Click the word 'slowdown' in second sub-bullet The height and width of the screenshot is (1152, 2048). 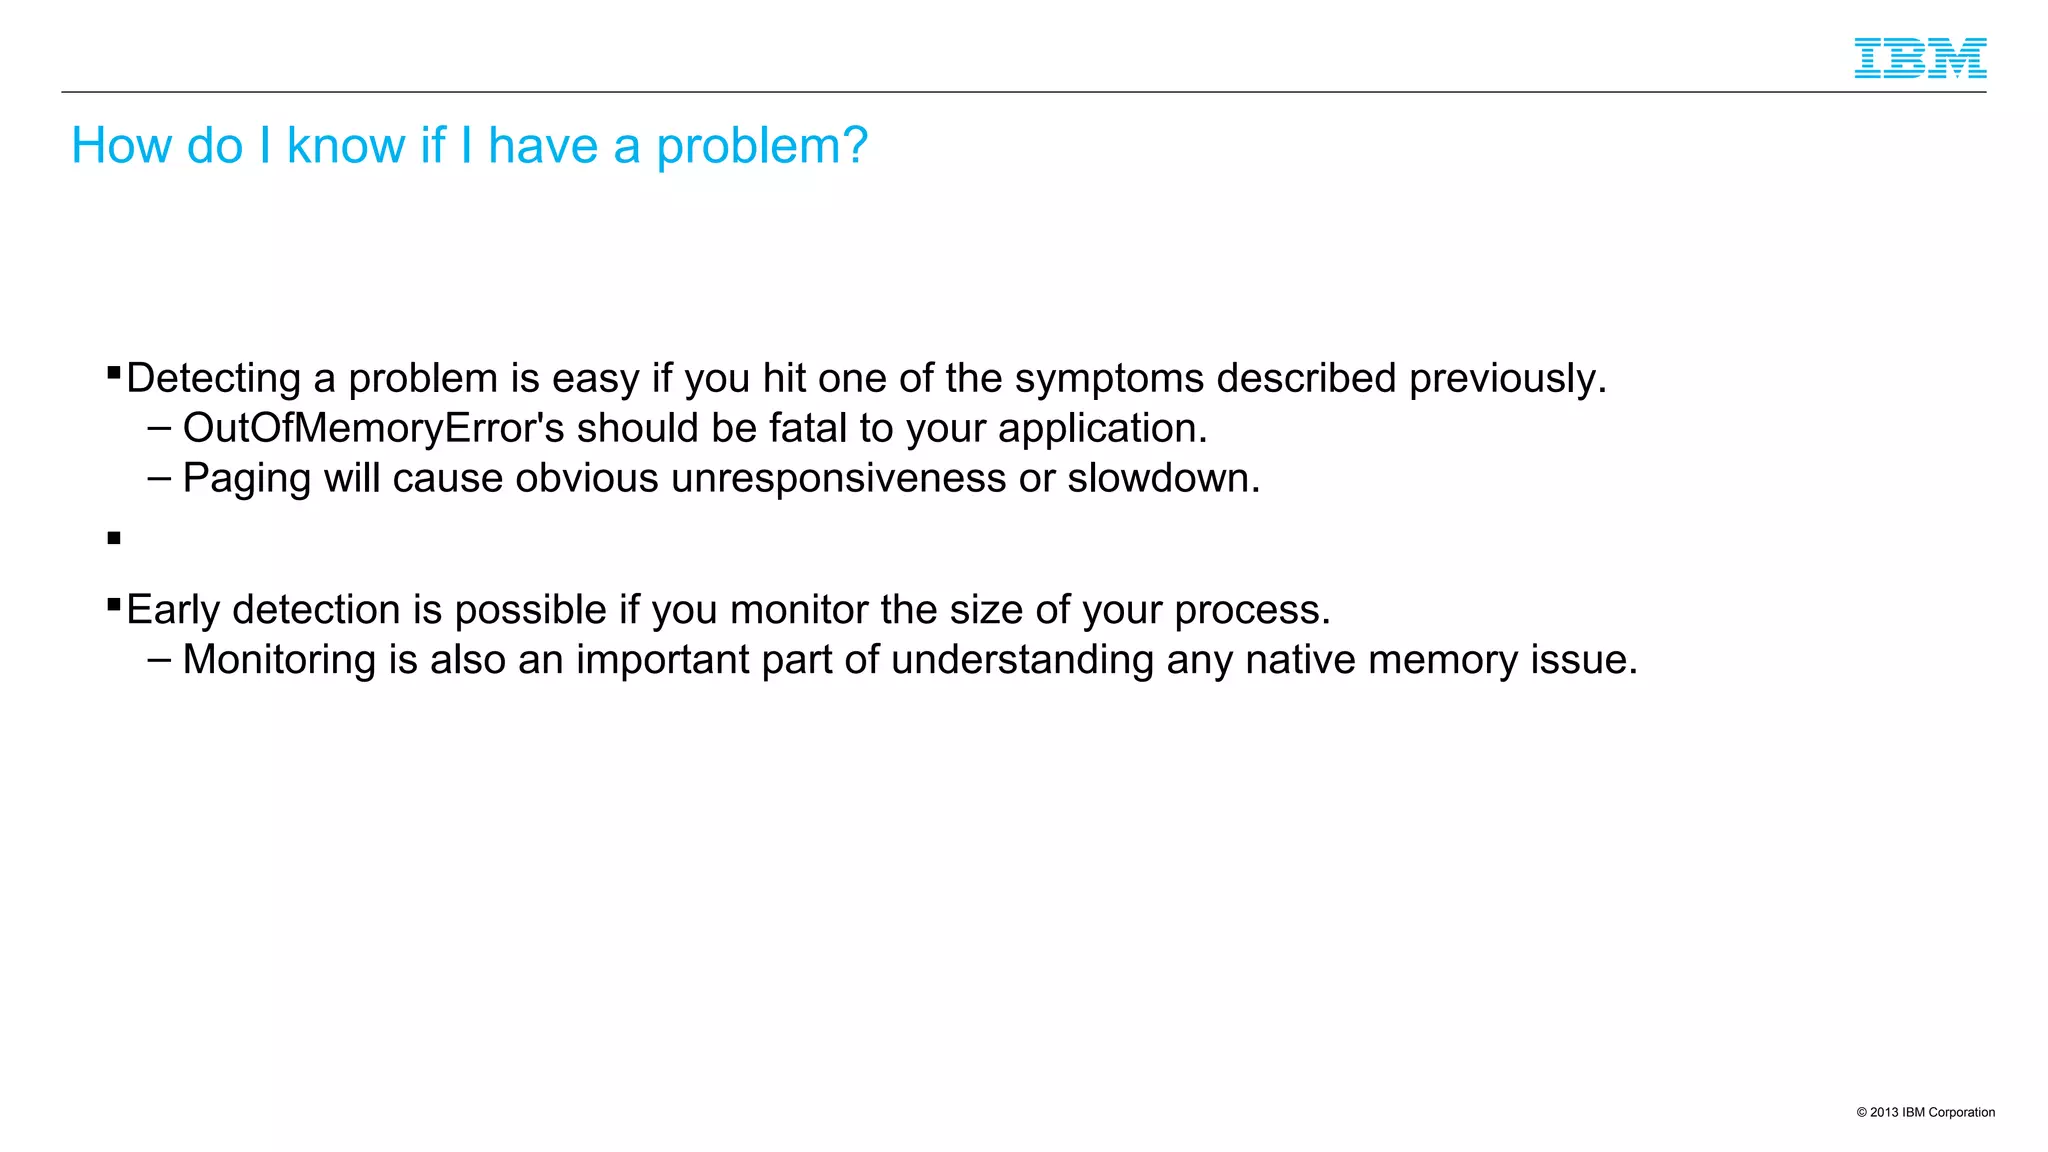click(1158, 478)
